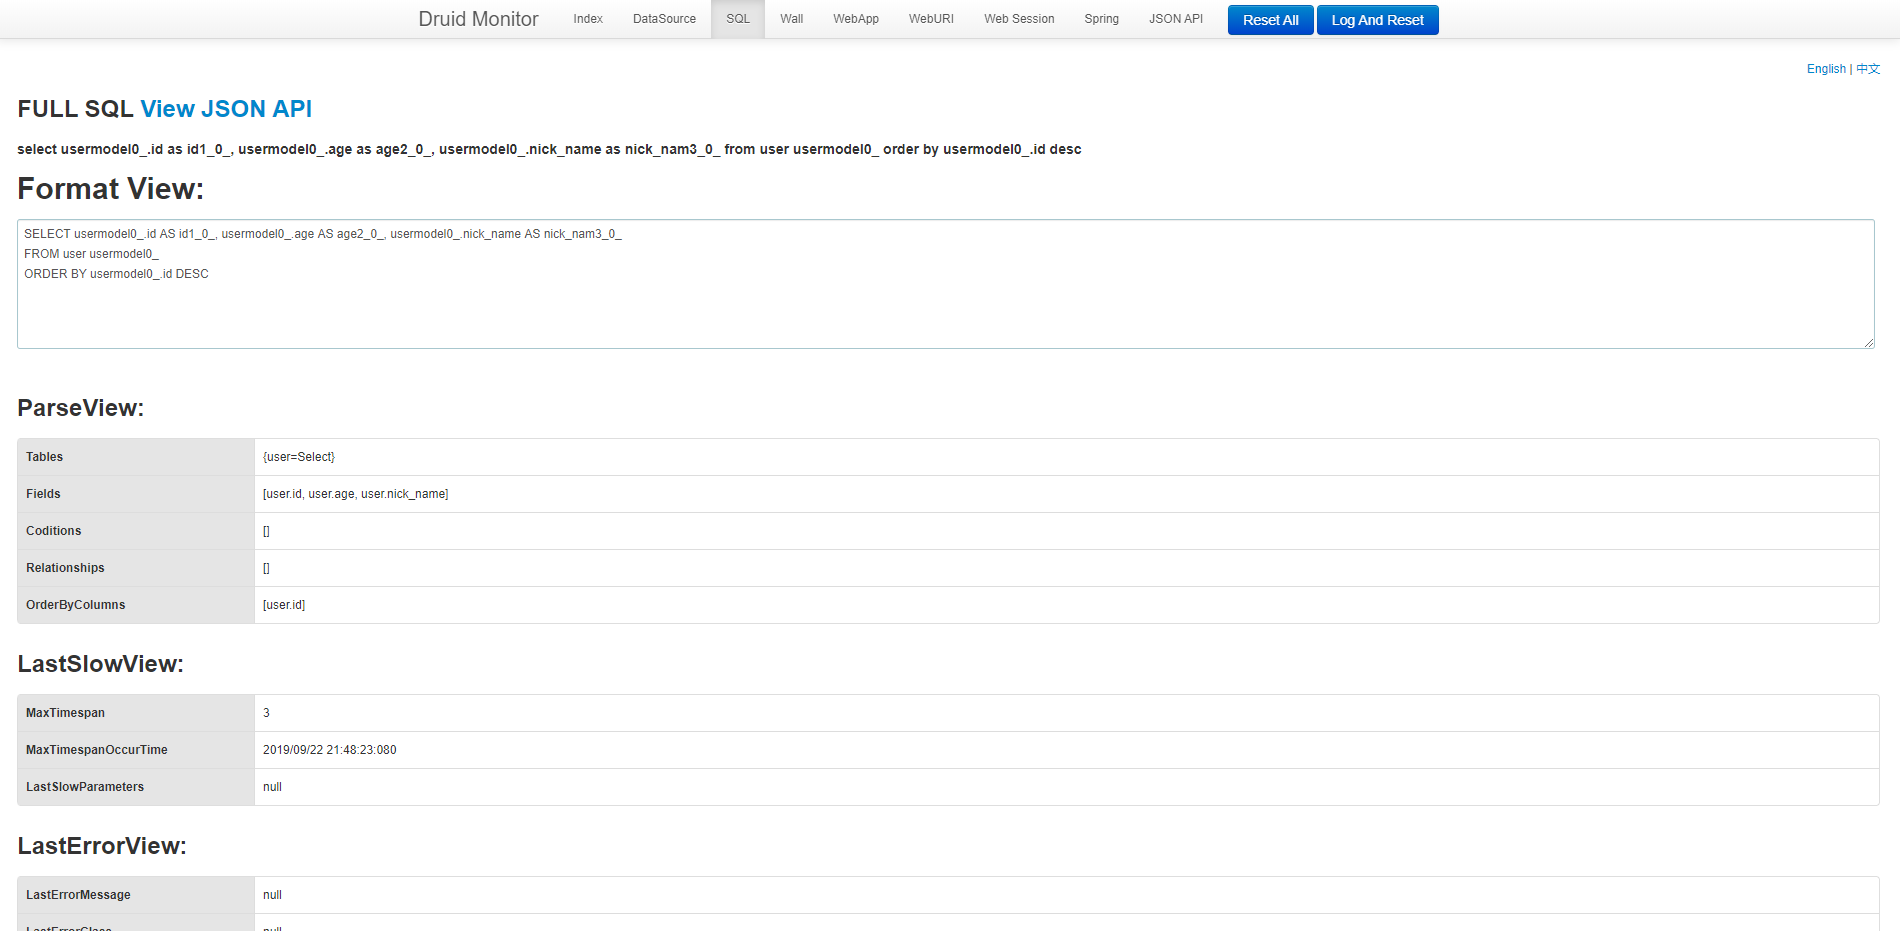Screen dimensions: 1900x931
Task: Open the Index tab
Action: pos(588,19)
